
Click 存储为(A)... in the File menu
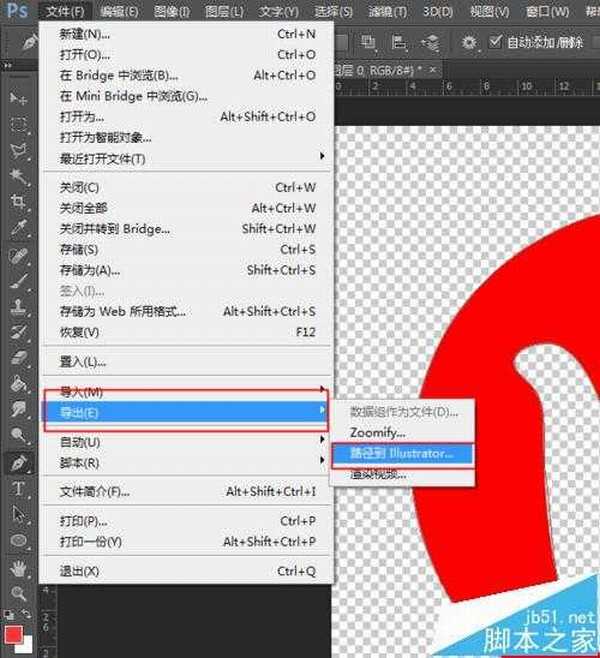[90, 270]
